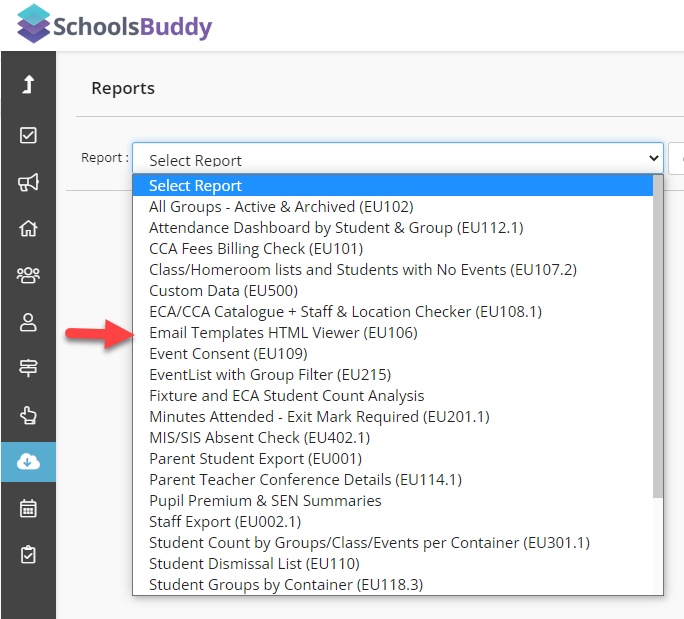The width and height of the screenshot is (684, 619).
Task: Click the report list scrollbar thumb
Action: coord(658,336)
